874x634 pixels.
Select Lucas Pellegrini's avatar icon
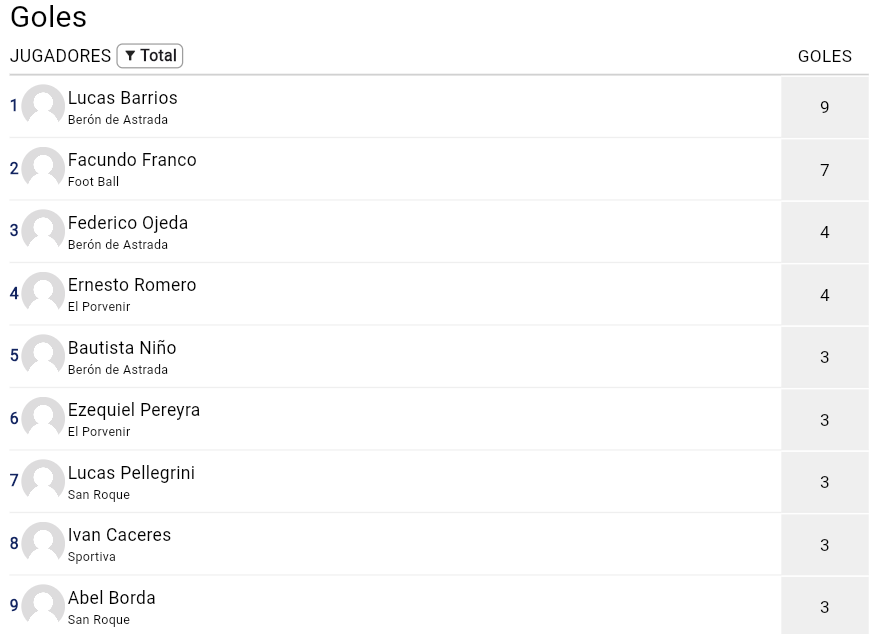coord(43,481)
